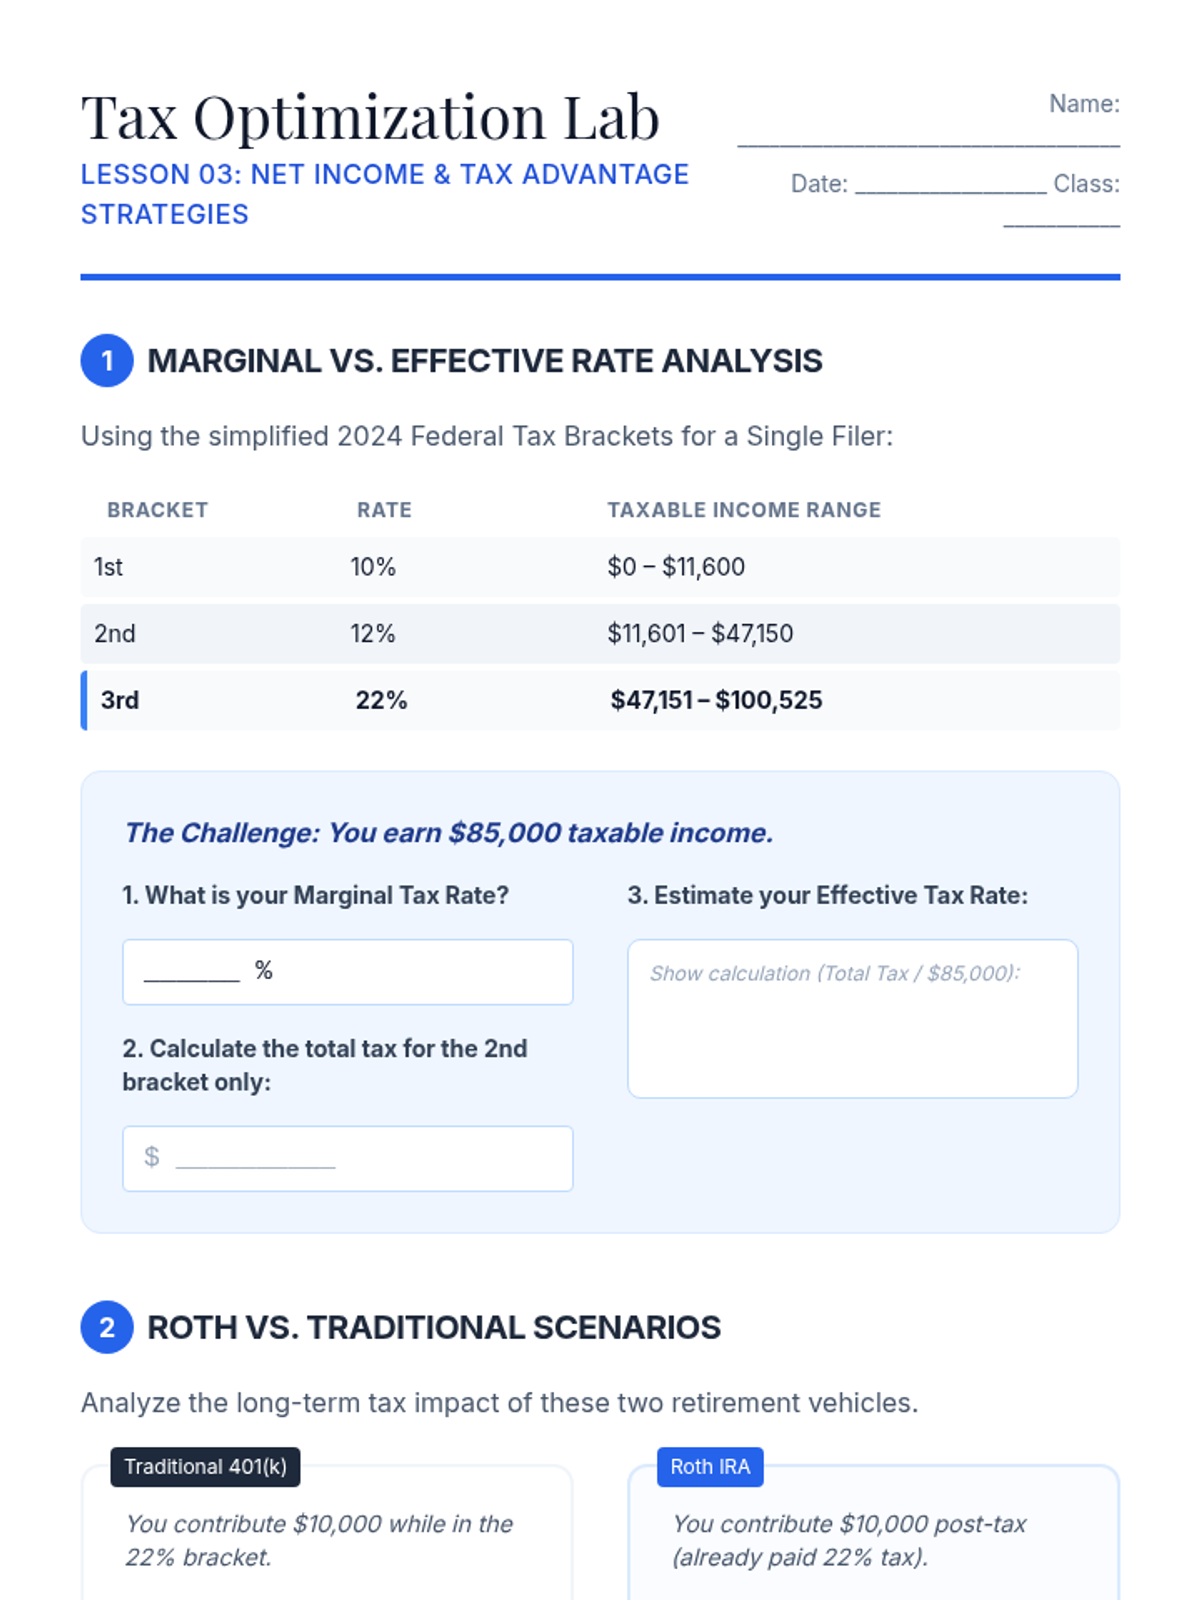Click the Effective Tax Rate calculation box

coord(853,1019)
